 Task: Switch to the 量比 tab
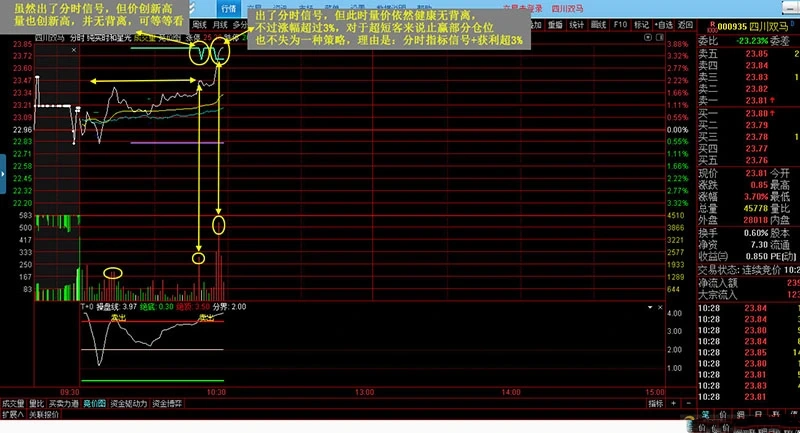tap(36, 403)
